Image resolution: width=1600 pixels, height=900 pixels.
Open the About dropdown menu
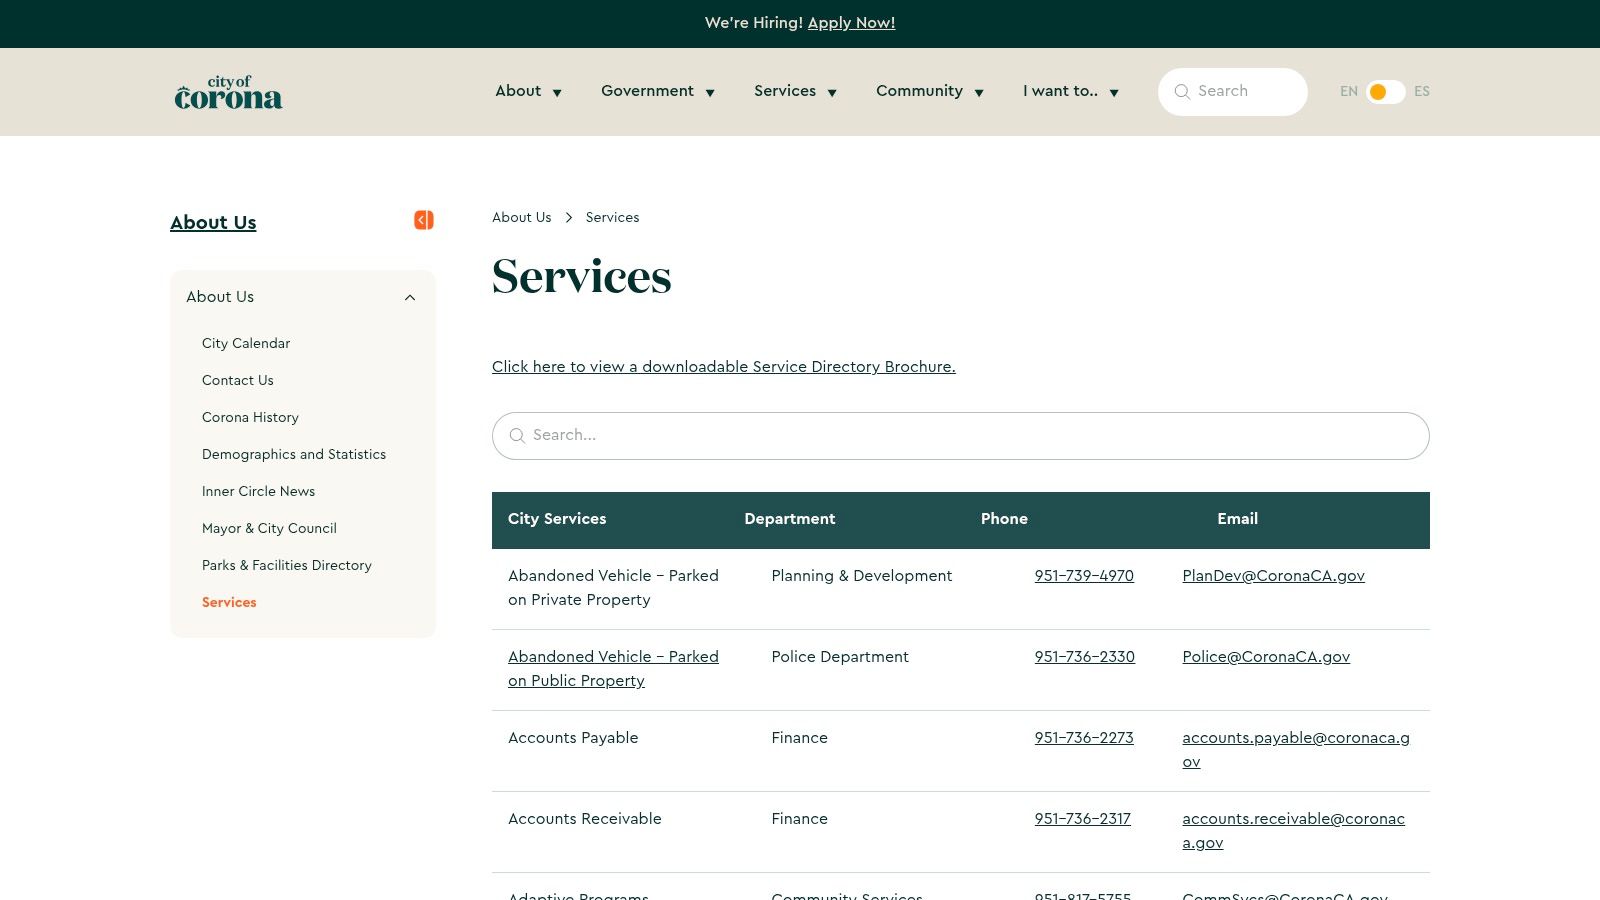coord(528,91)
